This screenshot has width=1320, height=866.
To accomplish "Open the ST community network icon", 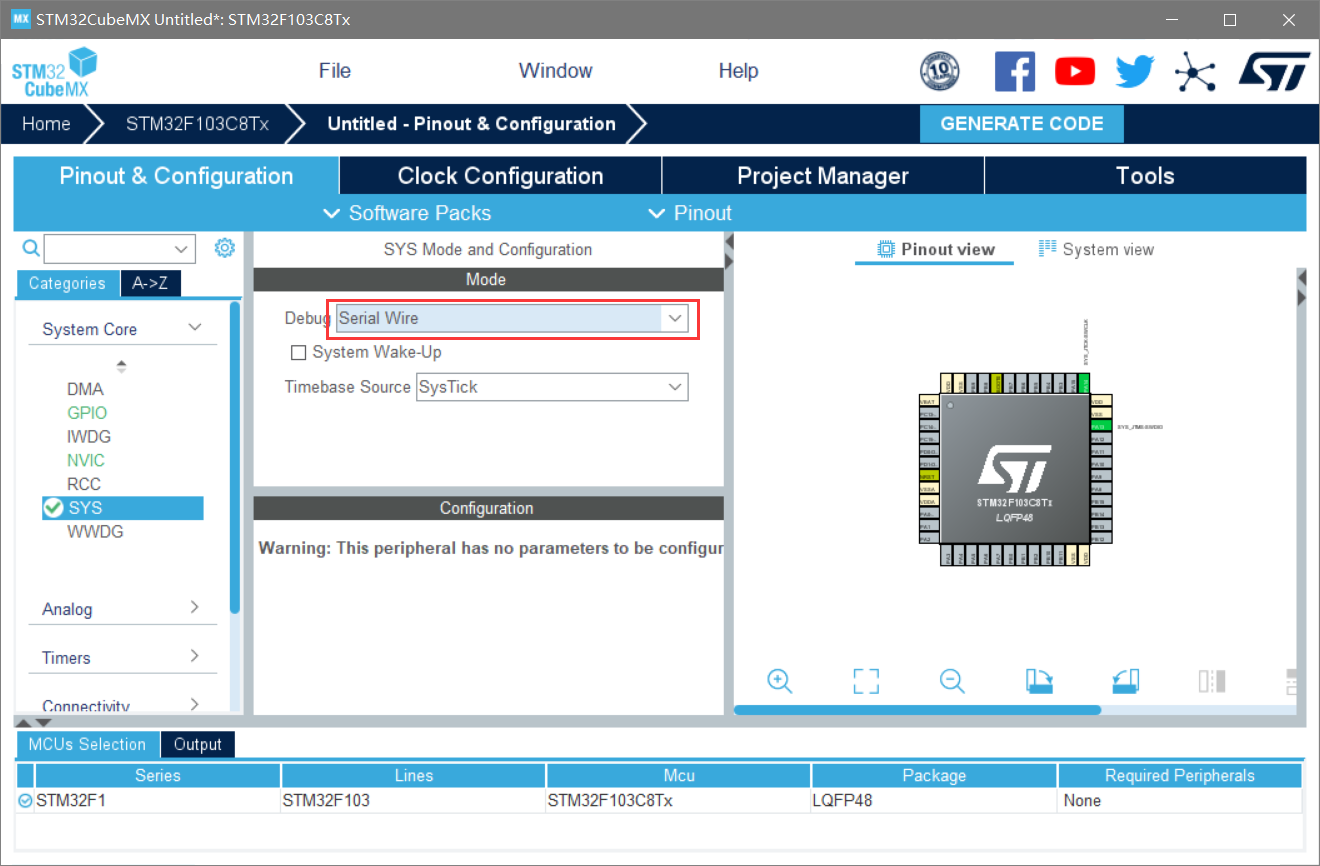I will tap(1196, 71).
